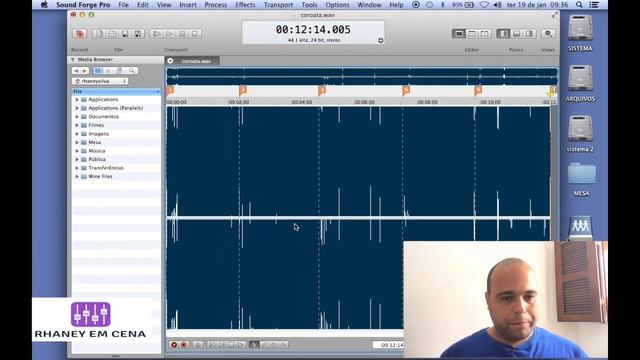Click the volume icon in the menu bar
This screenshot has width=640, height=360.
497,5
